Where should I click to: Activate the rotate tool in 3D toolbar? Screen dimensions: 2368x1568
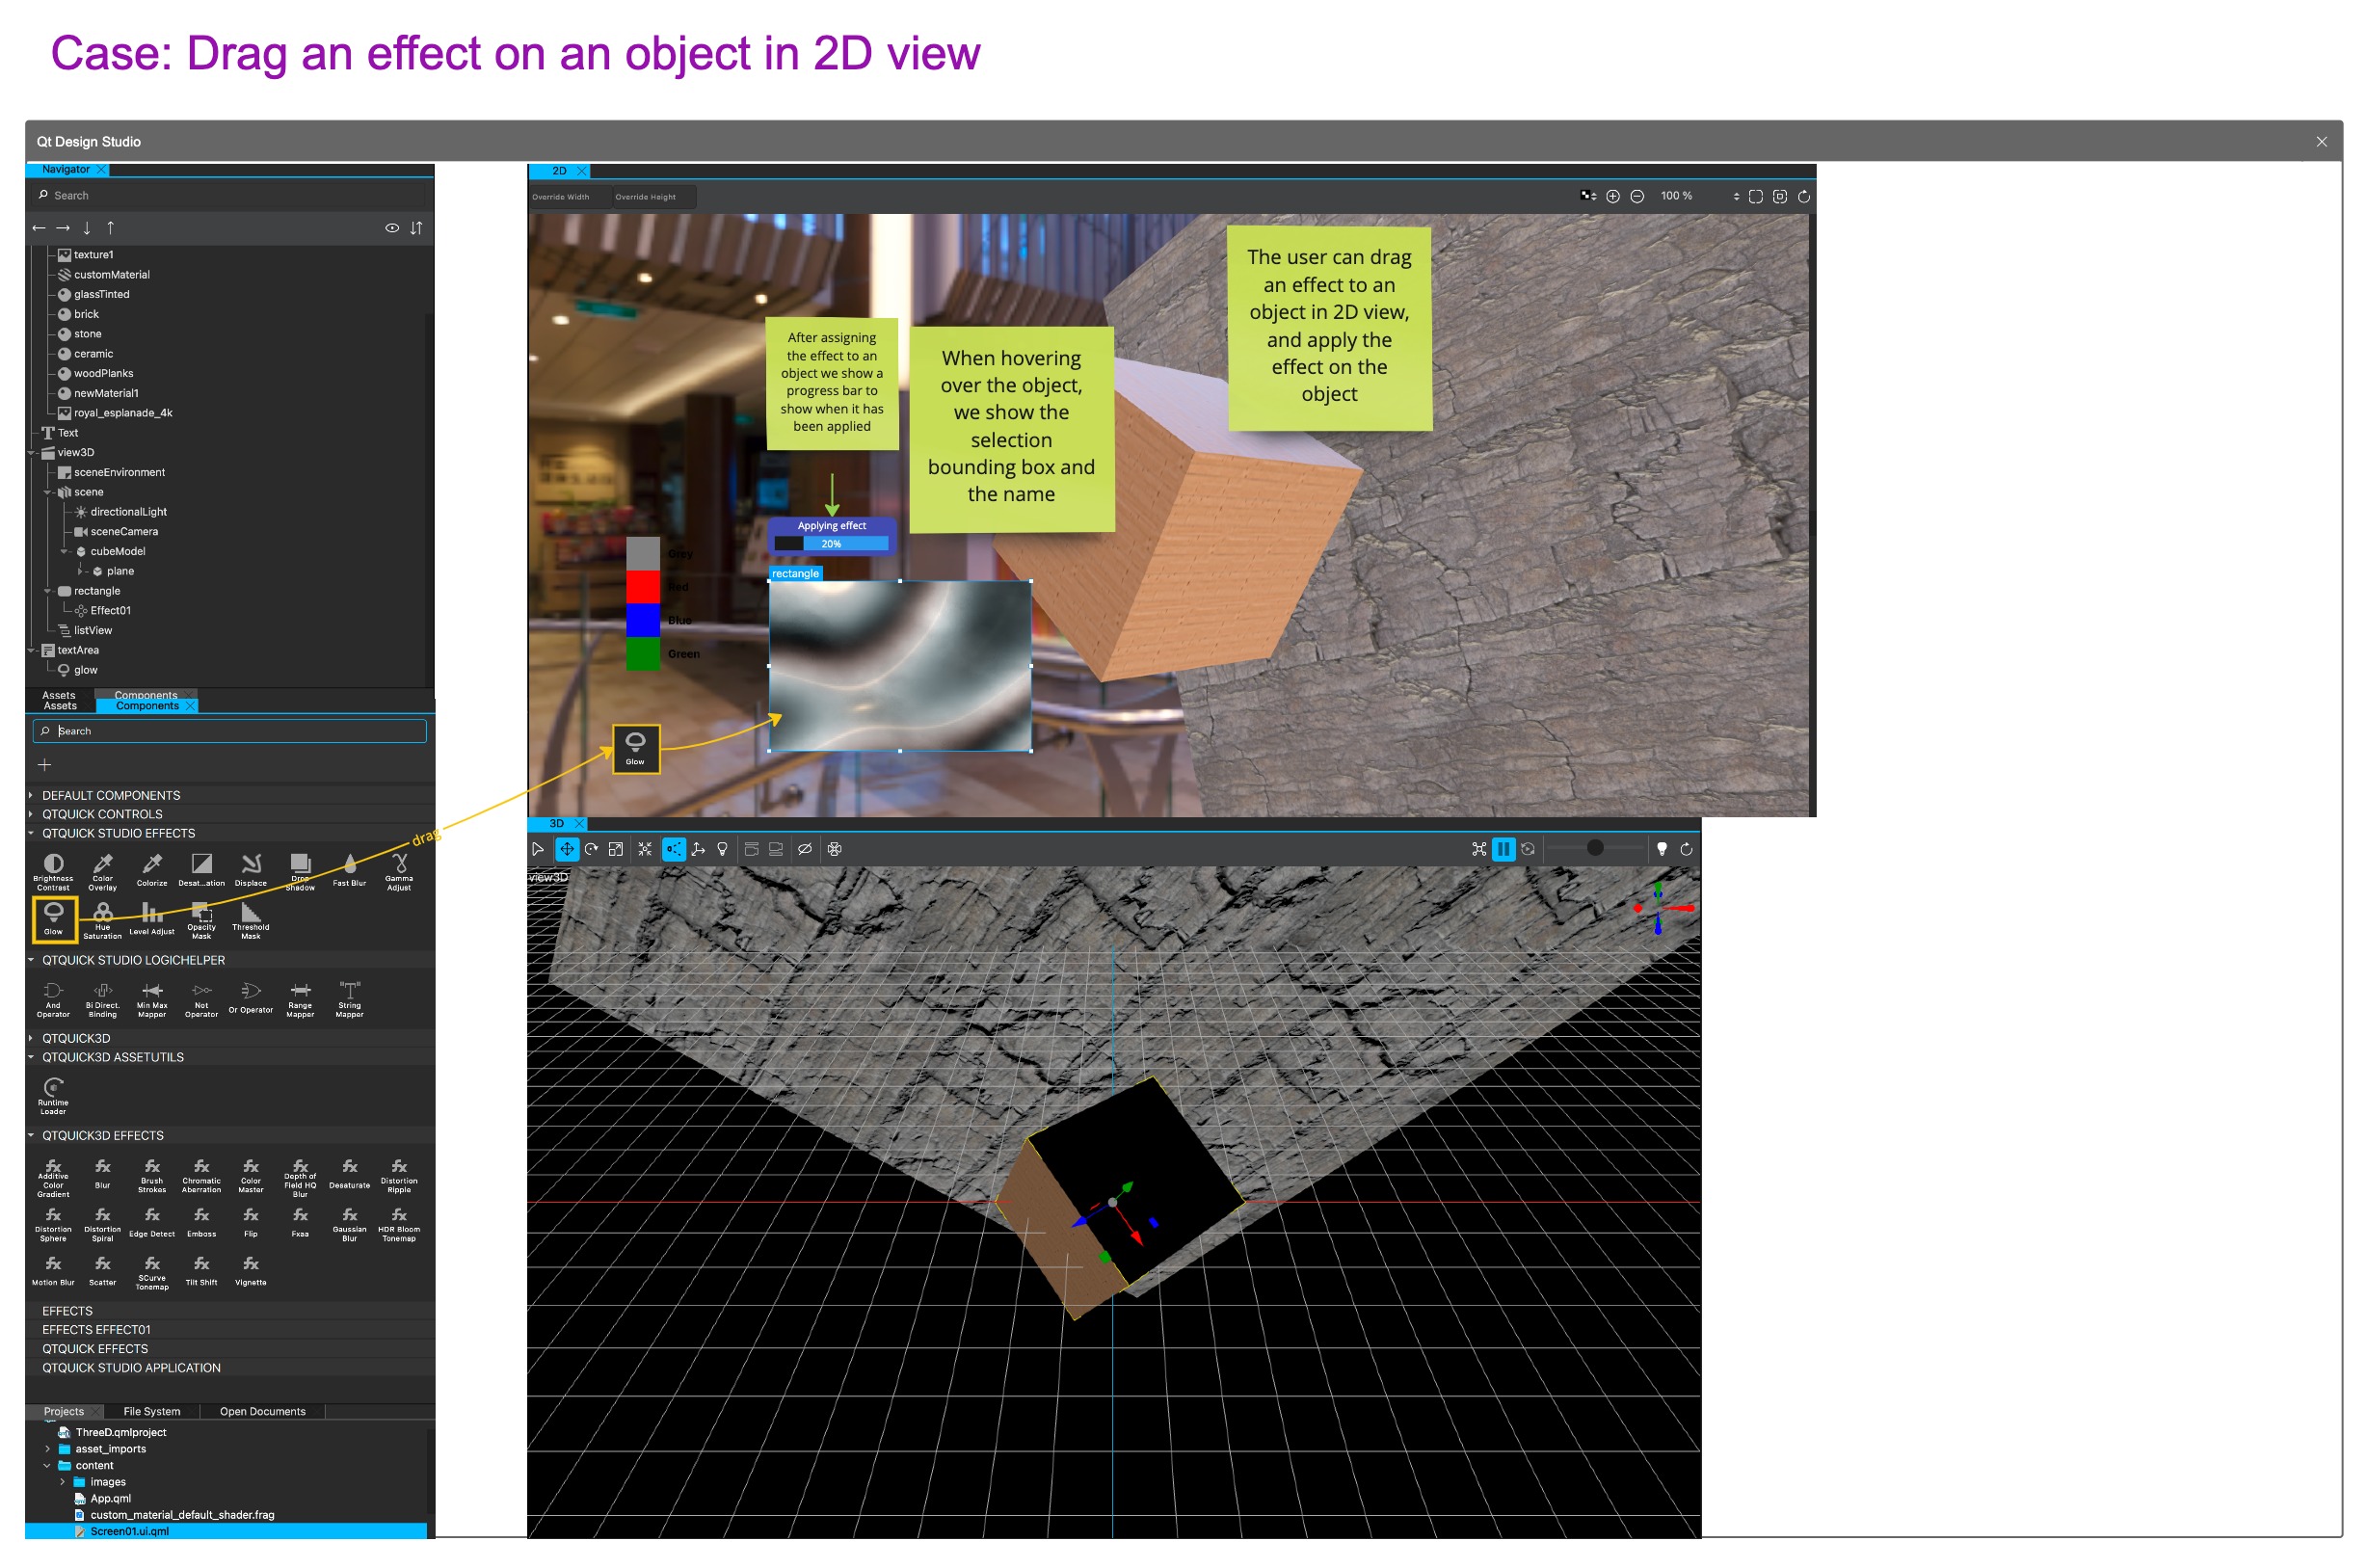(x=592, y=848)
